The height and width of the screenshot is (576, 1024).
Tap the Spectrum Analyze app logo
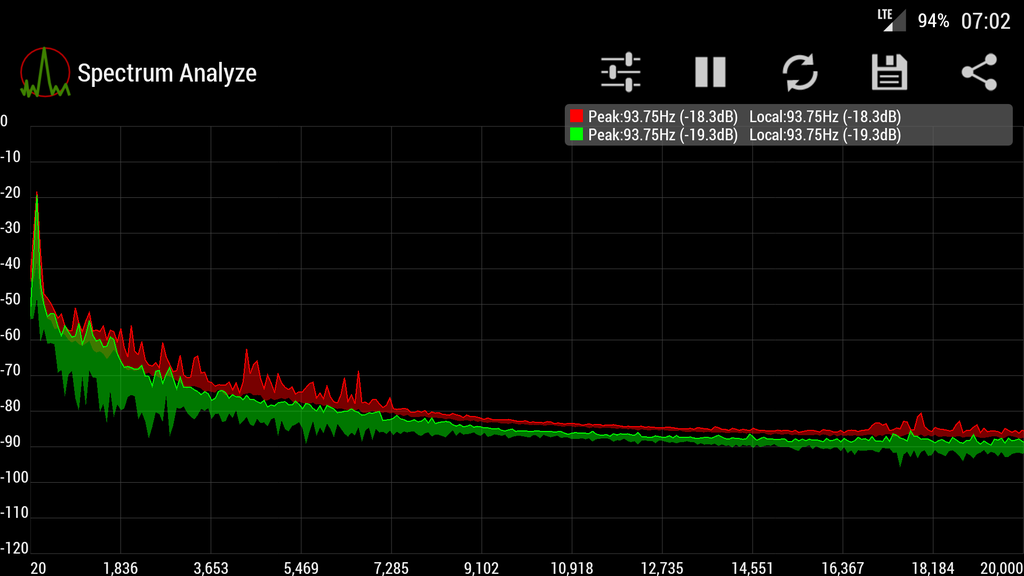coord(44,72)
